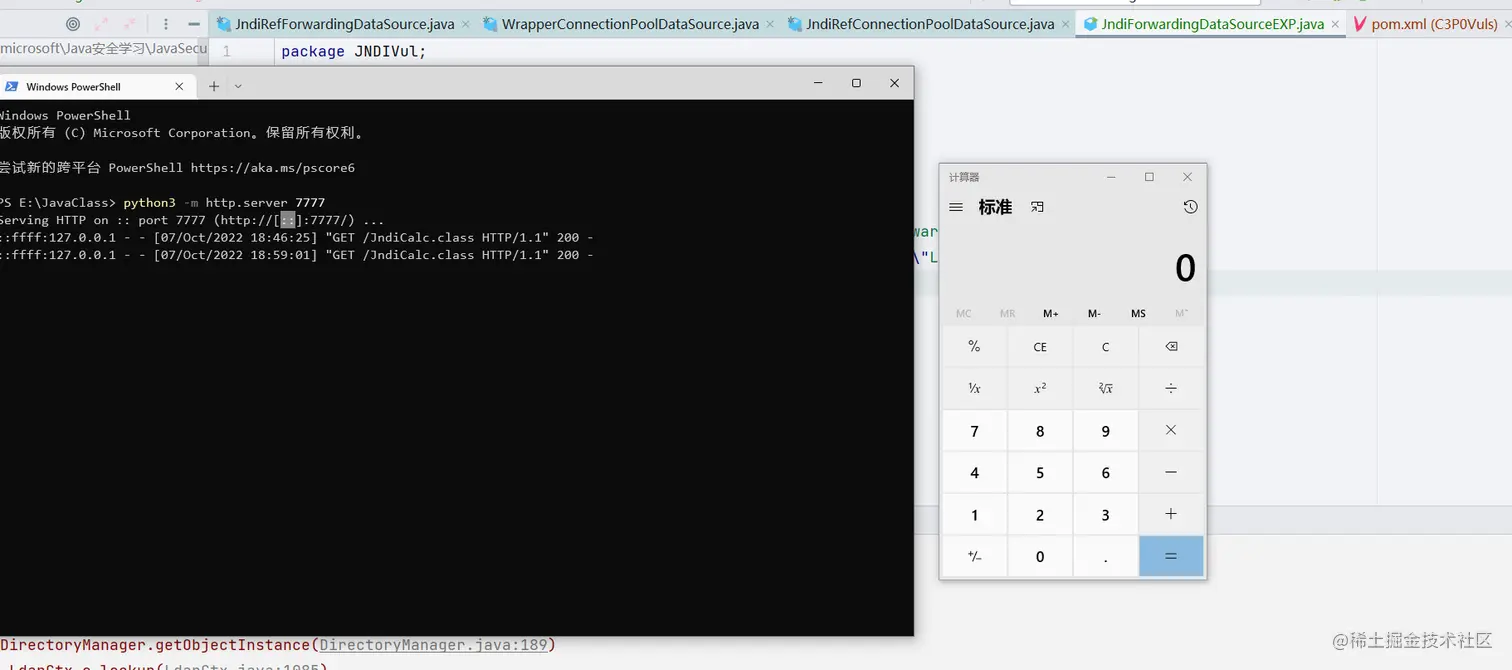Click the 2 key in Calculator

click(1040, 514)
